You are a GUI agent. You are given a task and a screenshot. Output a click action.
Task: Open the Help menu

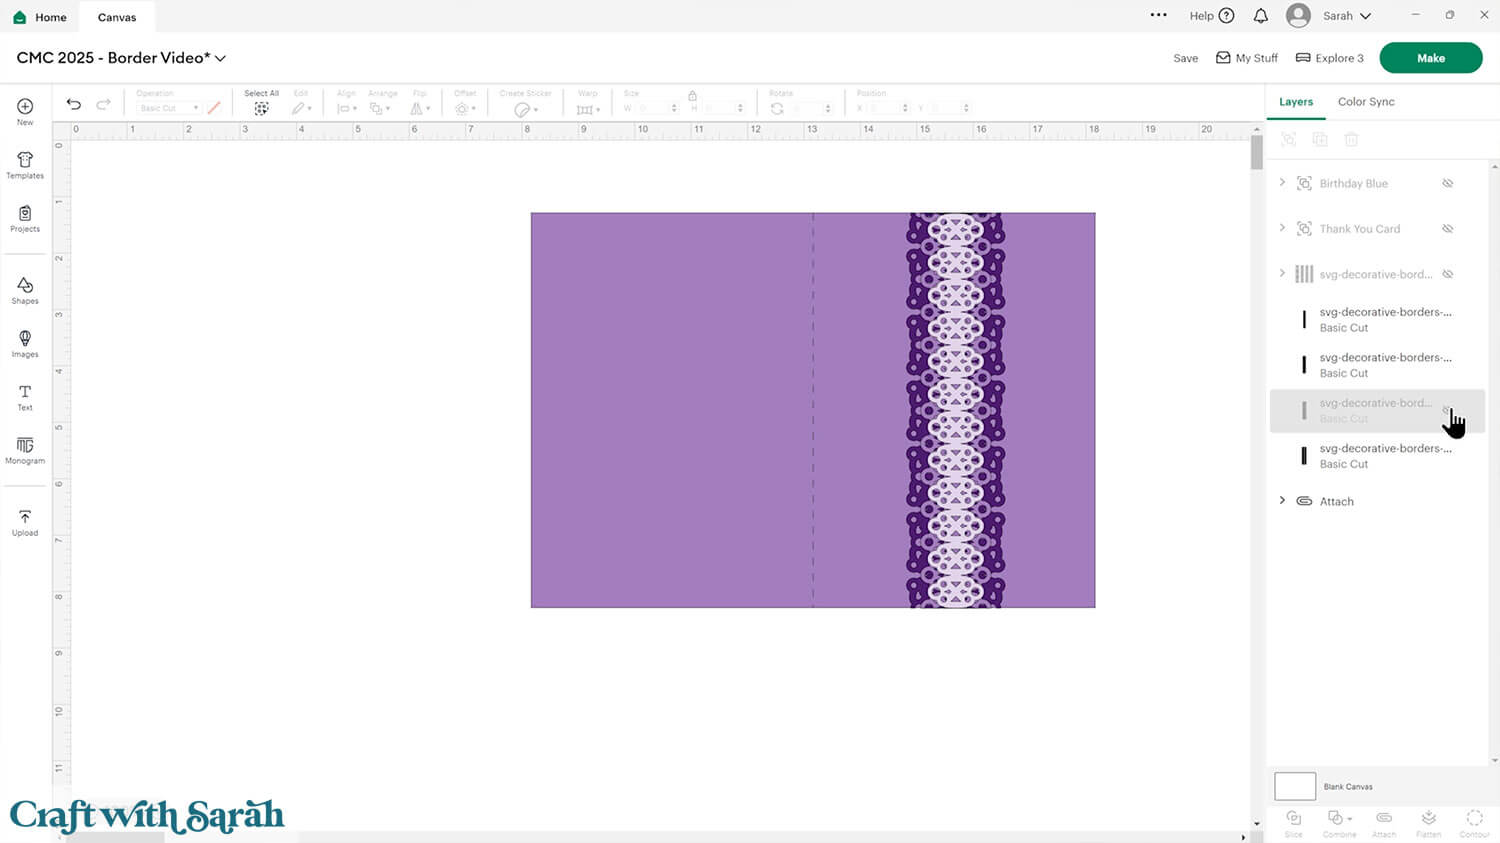click(x=1212, y=16)
